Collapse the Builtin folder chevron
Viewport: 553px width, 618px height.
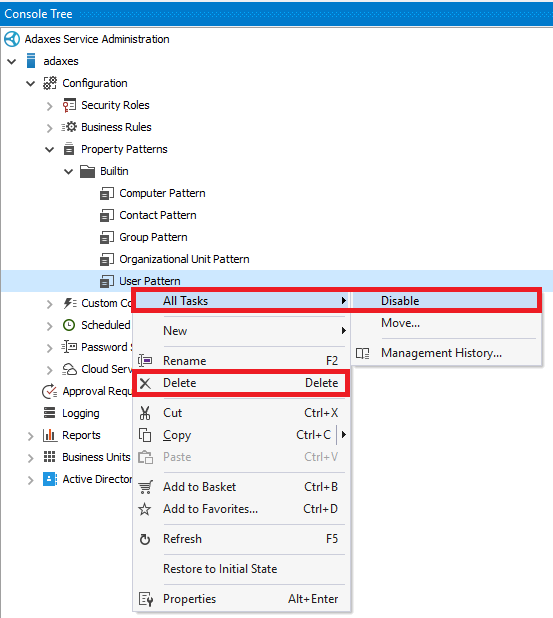[69, 171]
